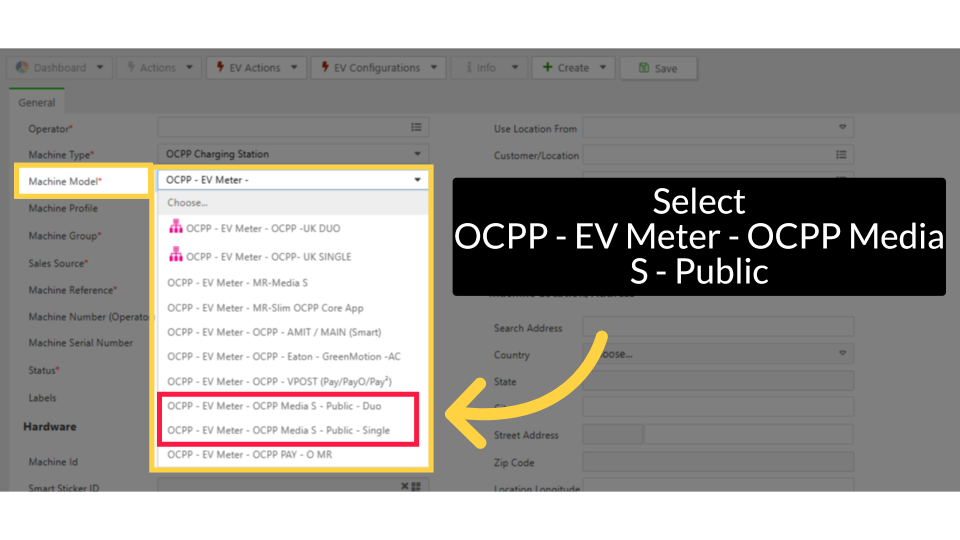This screenshot has height=540, width=960.
Task: Open the Actions dropdown
Action: [159, 68]
